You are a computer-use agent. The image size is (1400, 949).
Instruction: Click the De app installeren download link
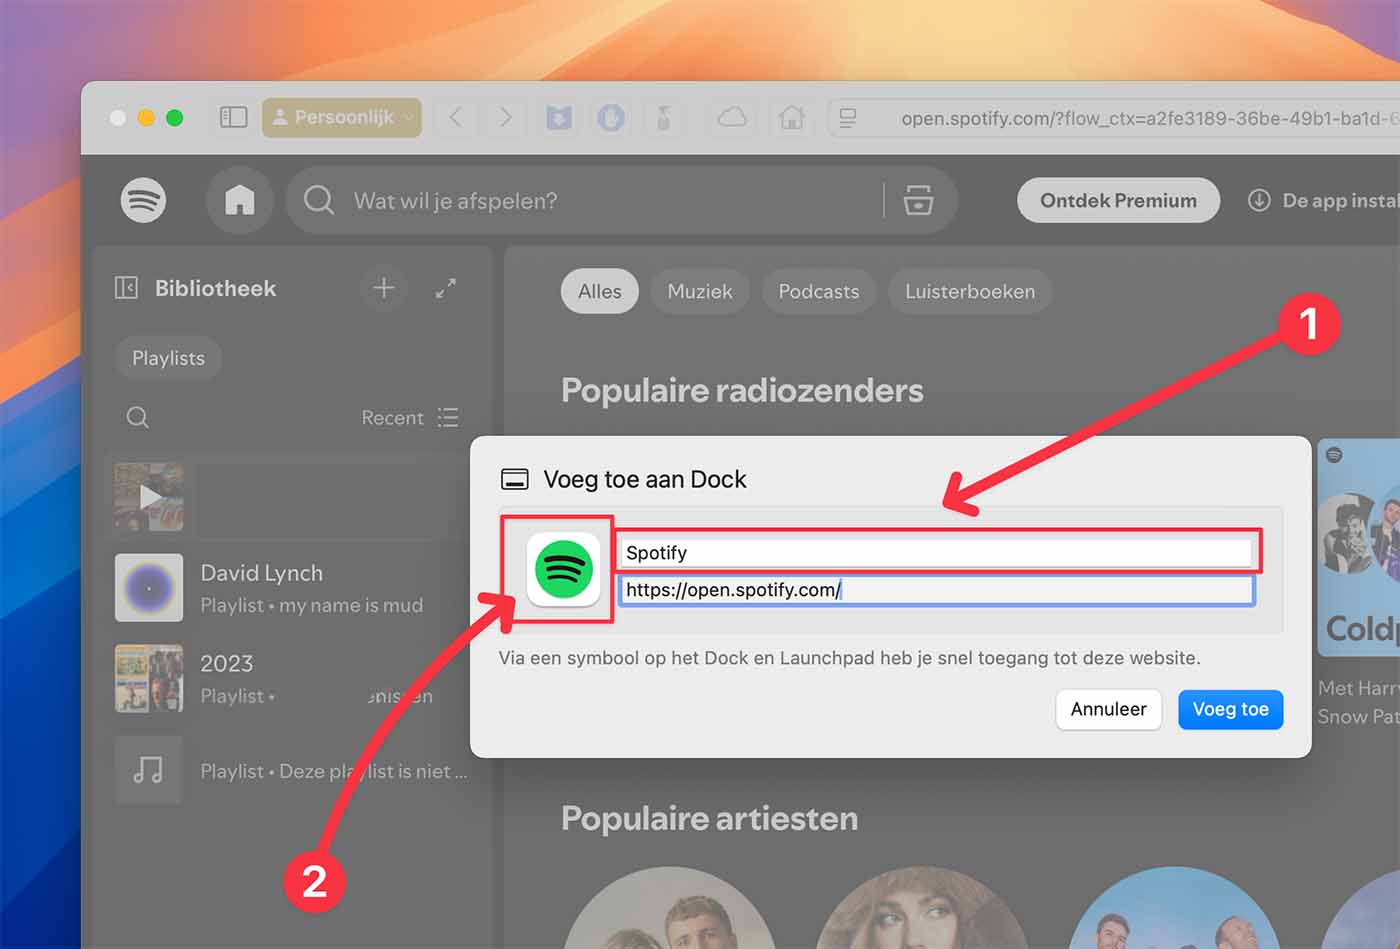click(1323, 200)
